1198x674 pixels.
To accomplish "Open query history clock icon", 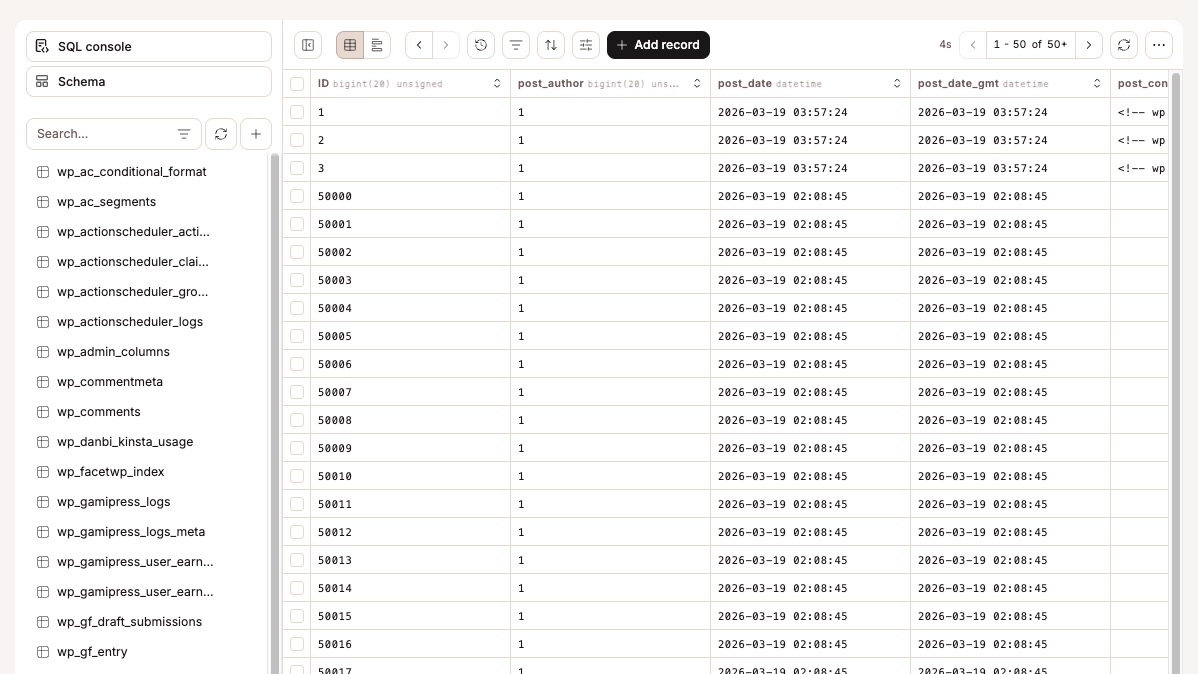I will (x=481, y=45).
